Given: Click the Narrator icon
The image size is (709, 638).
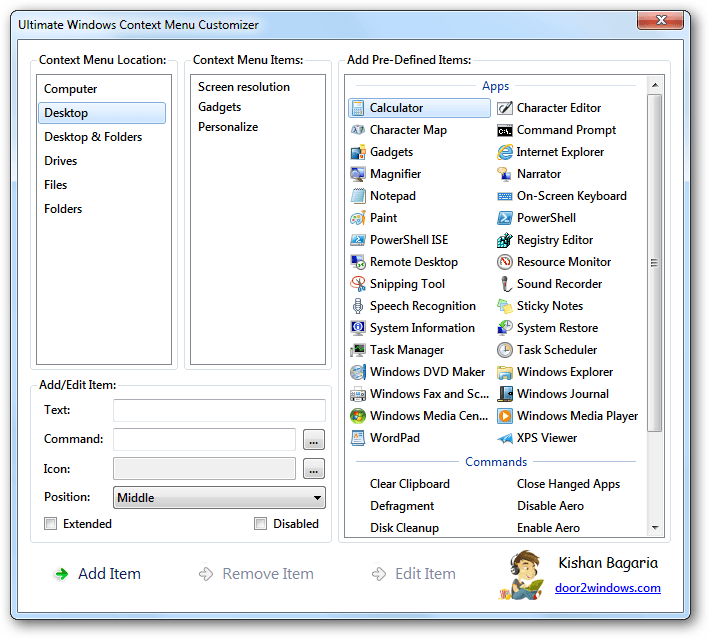Looking at the screenshot, I should 505,174.
